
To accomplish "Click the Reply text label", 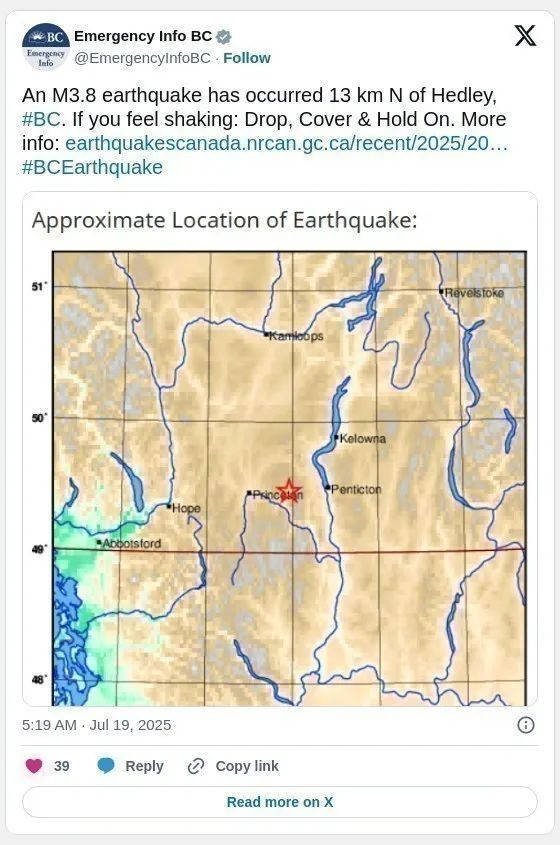I will (144, 766).
